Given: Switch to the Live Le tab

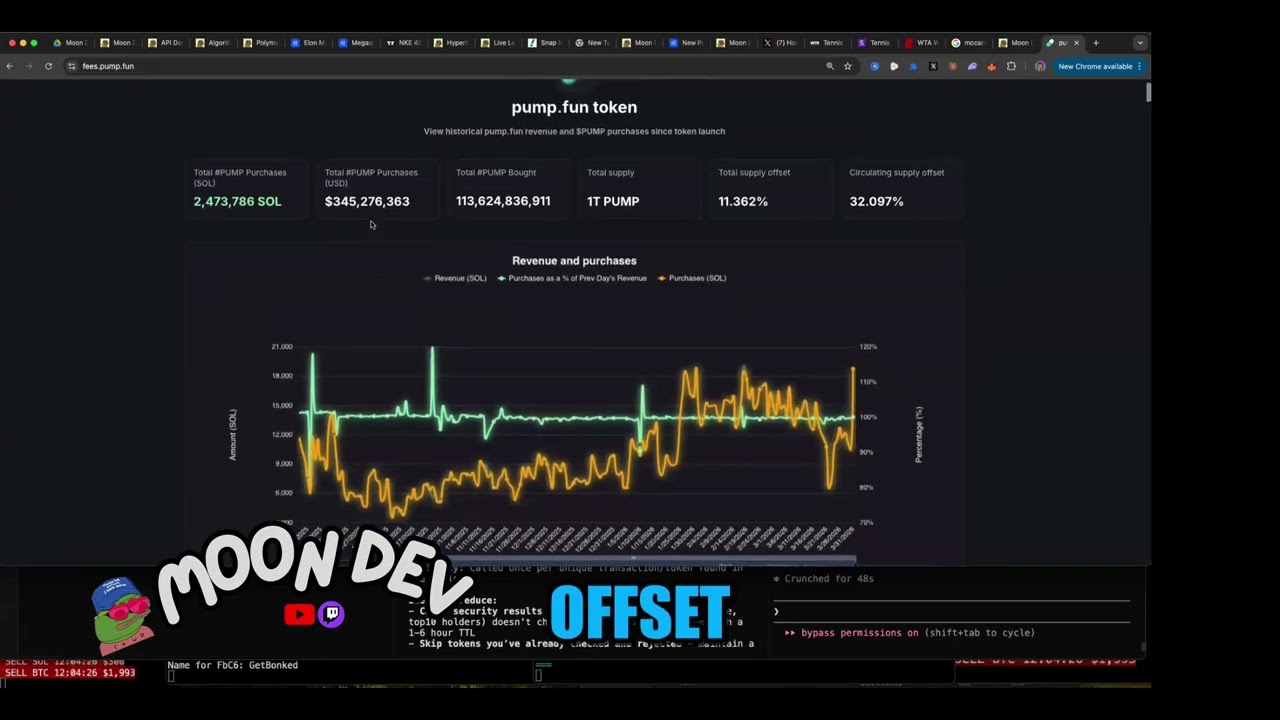Looking at the screenshot, I should tap(499, 43).
